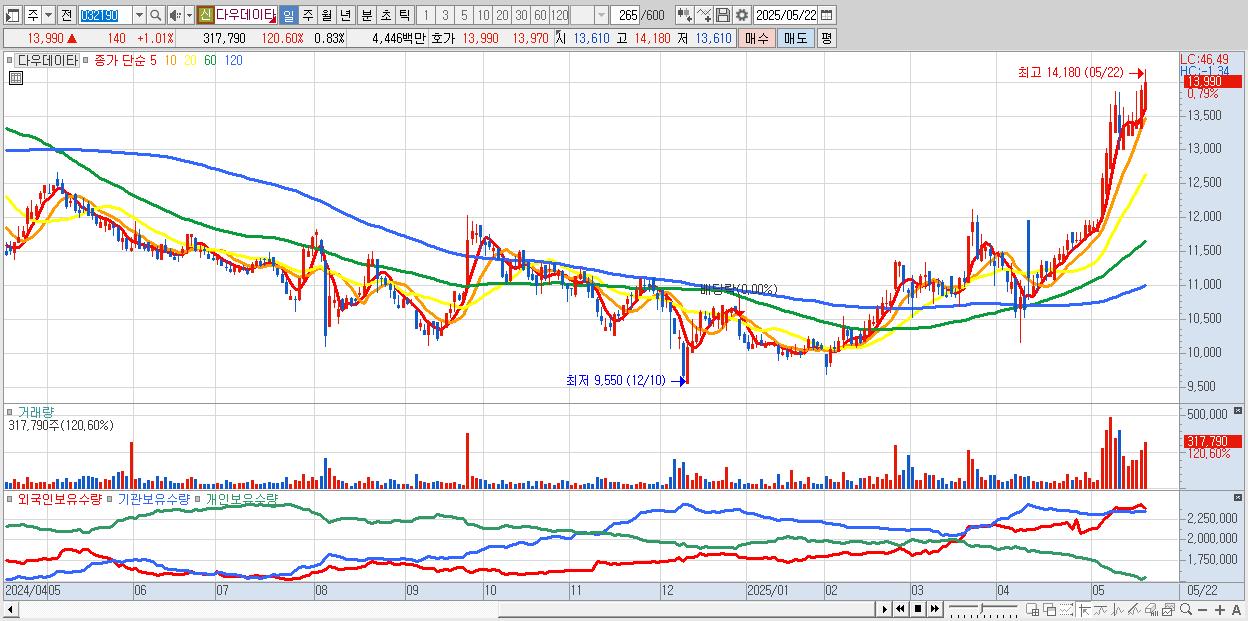Click the chart grid handle below 다우데이타 label
This screenshot has width=1248, height=621.
tap(15, 77)
